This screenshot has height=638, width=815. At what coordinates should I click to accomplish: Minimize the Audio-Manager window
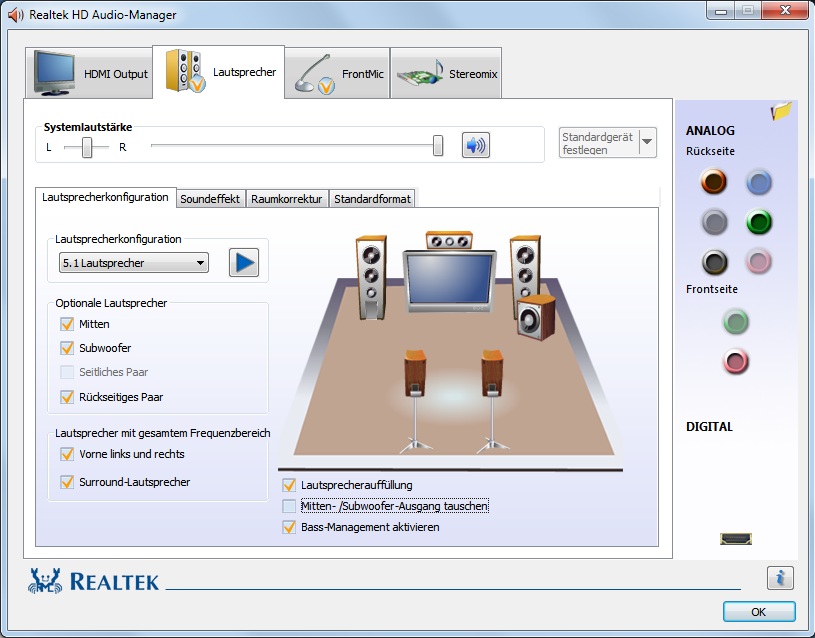[720, 10]
